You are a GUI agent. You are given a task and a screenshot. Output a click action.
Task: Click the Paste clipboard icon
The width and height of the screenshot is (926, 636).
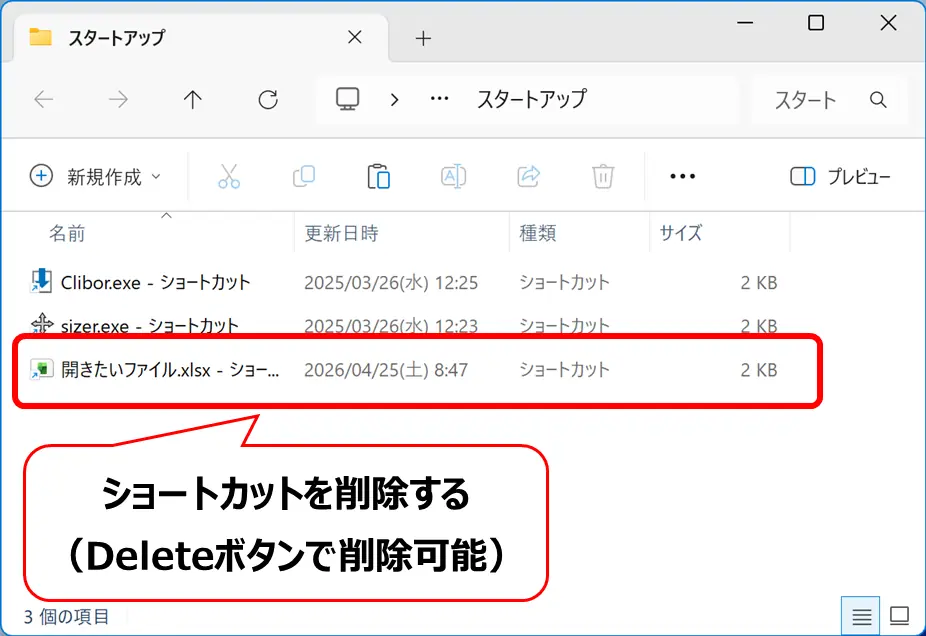pyautogui.click(x=378, y=177)
